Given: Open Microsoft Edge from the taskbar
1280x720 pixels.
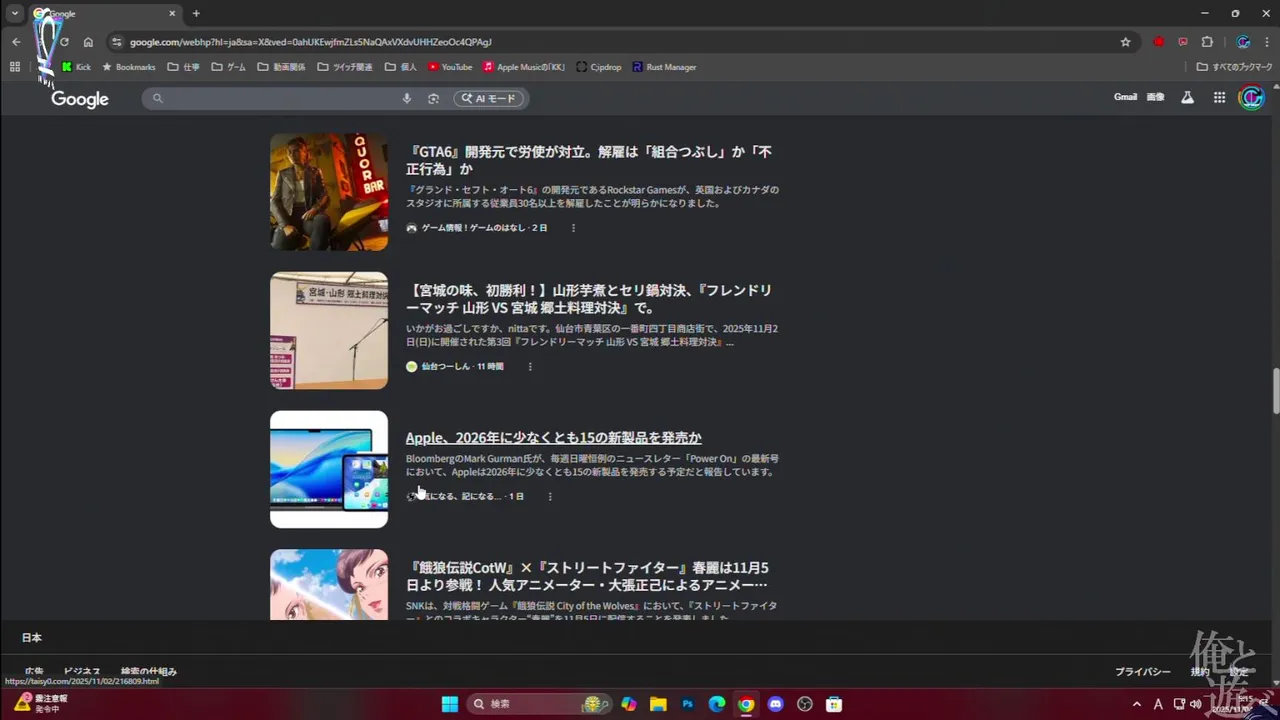Looking at the screenshot, I should click(717, 704).
